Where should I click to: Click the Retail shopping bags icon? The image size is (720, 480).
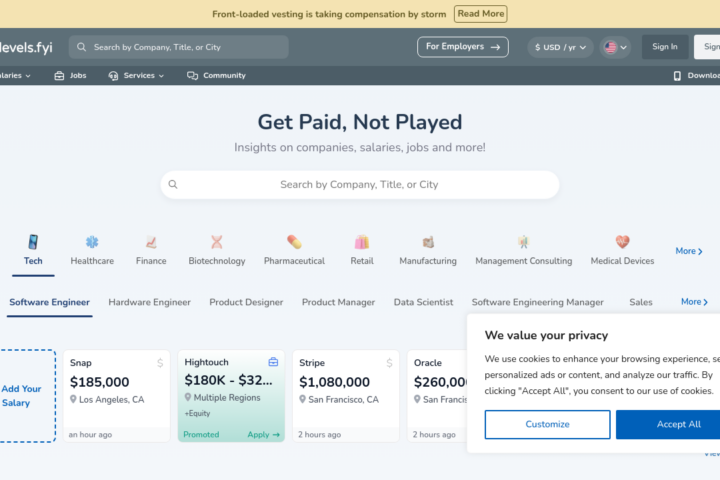[362, 242]
